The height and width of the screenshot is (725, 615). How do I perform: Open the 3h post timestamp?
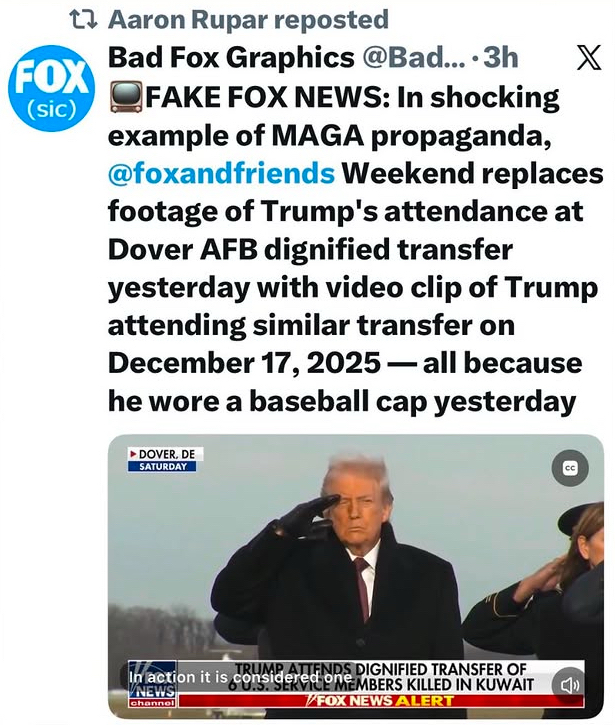pos(501,57)
